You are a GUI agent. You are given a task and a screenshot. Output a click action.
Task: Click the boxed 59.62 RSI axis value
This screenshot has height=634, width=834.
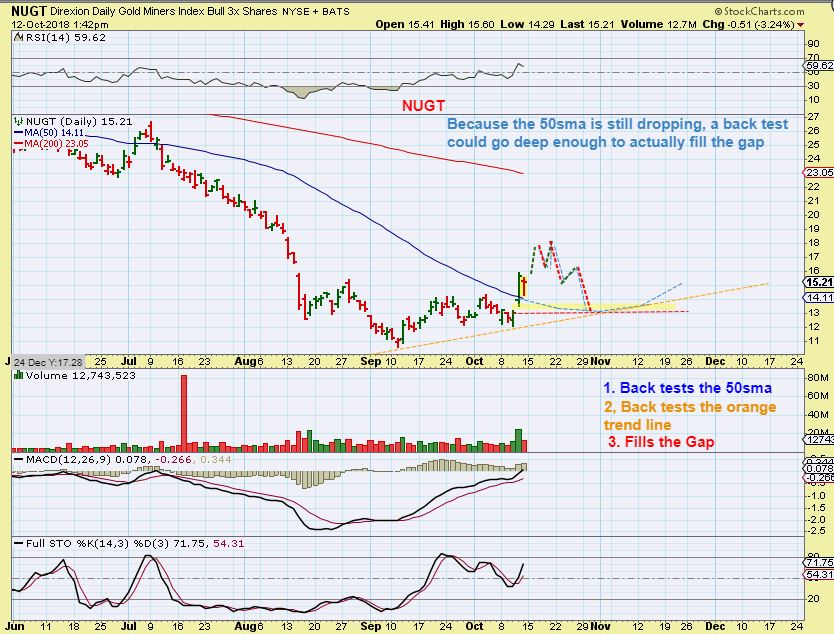pyautogui.click(x=819, y=65)
